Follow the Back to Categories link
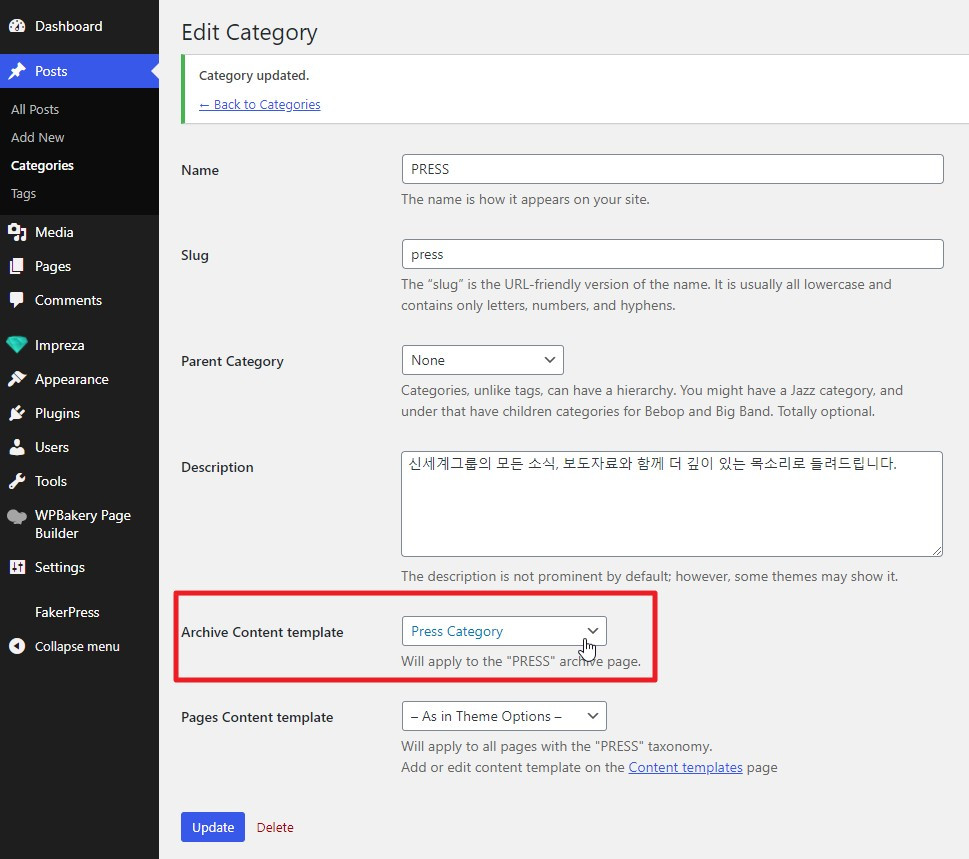The height and width of the screenshot is (859, 969). (x=260, y=104)
